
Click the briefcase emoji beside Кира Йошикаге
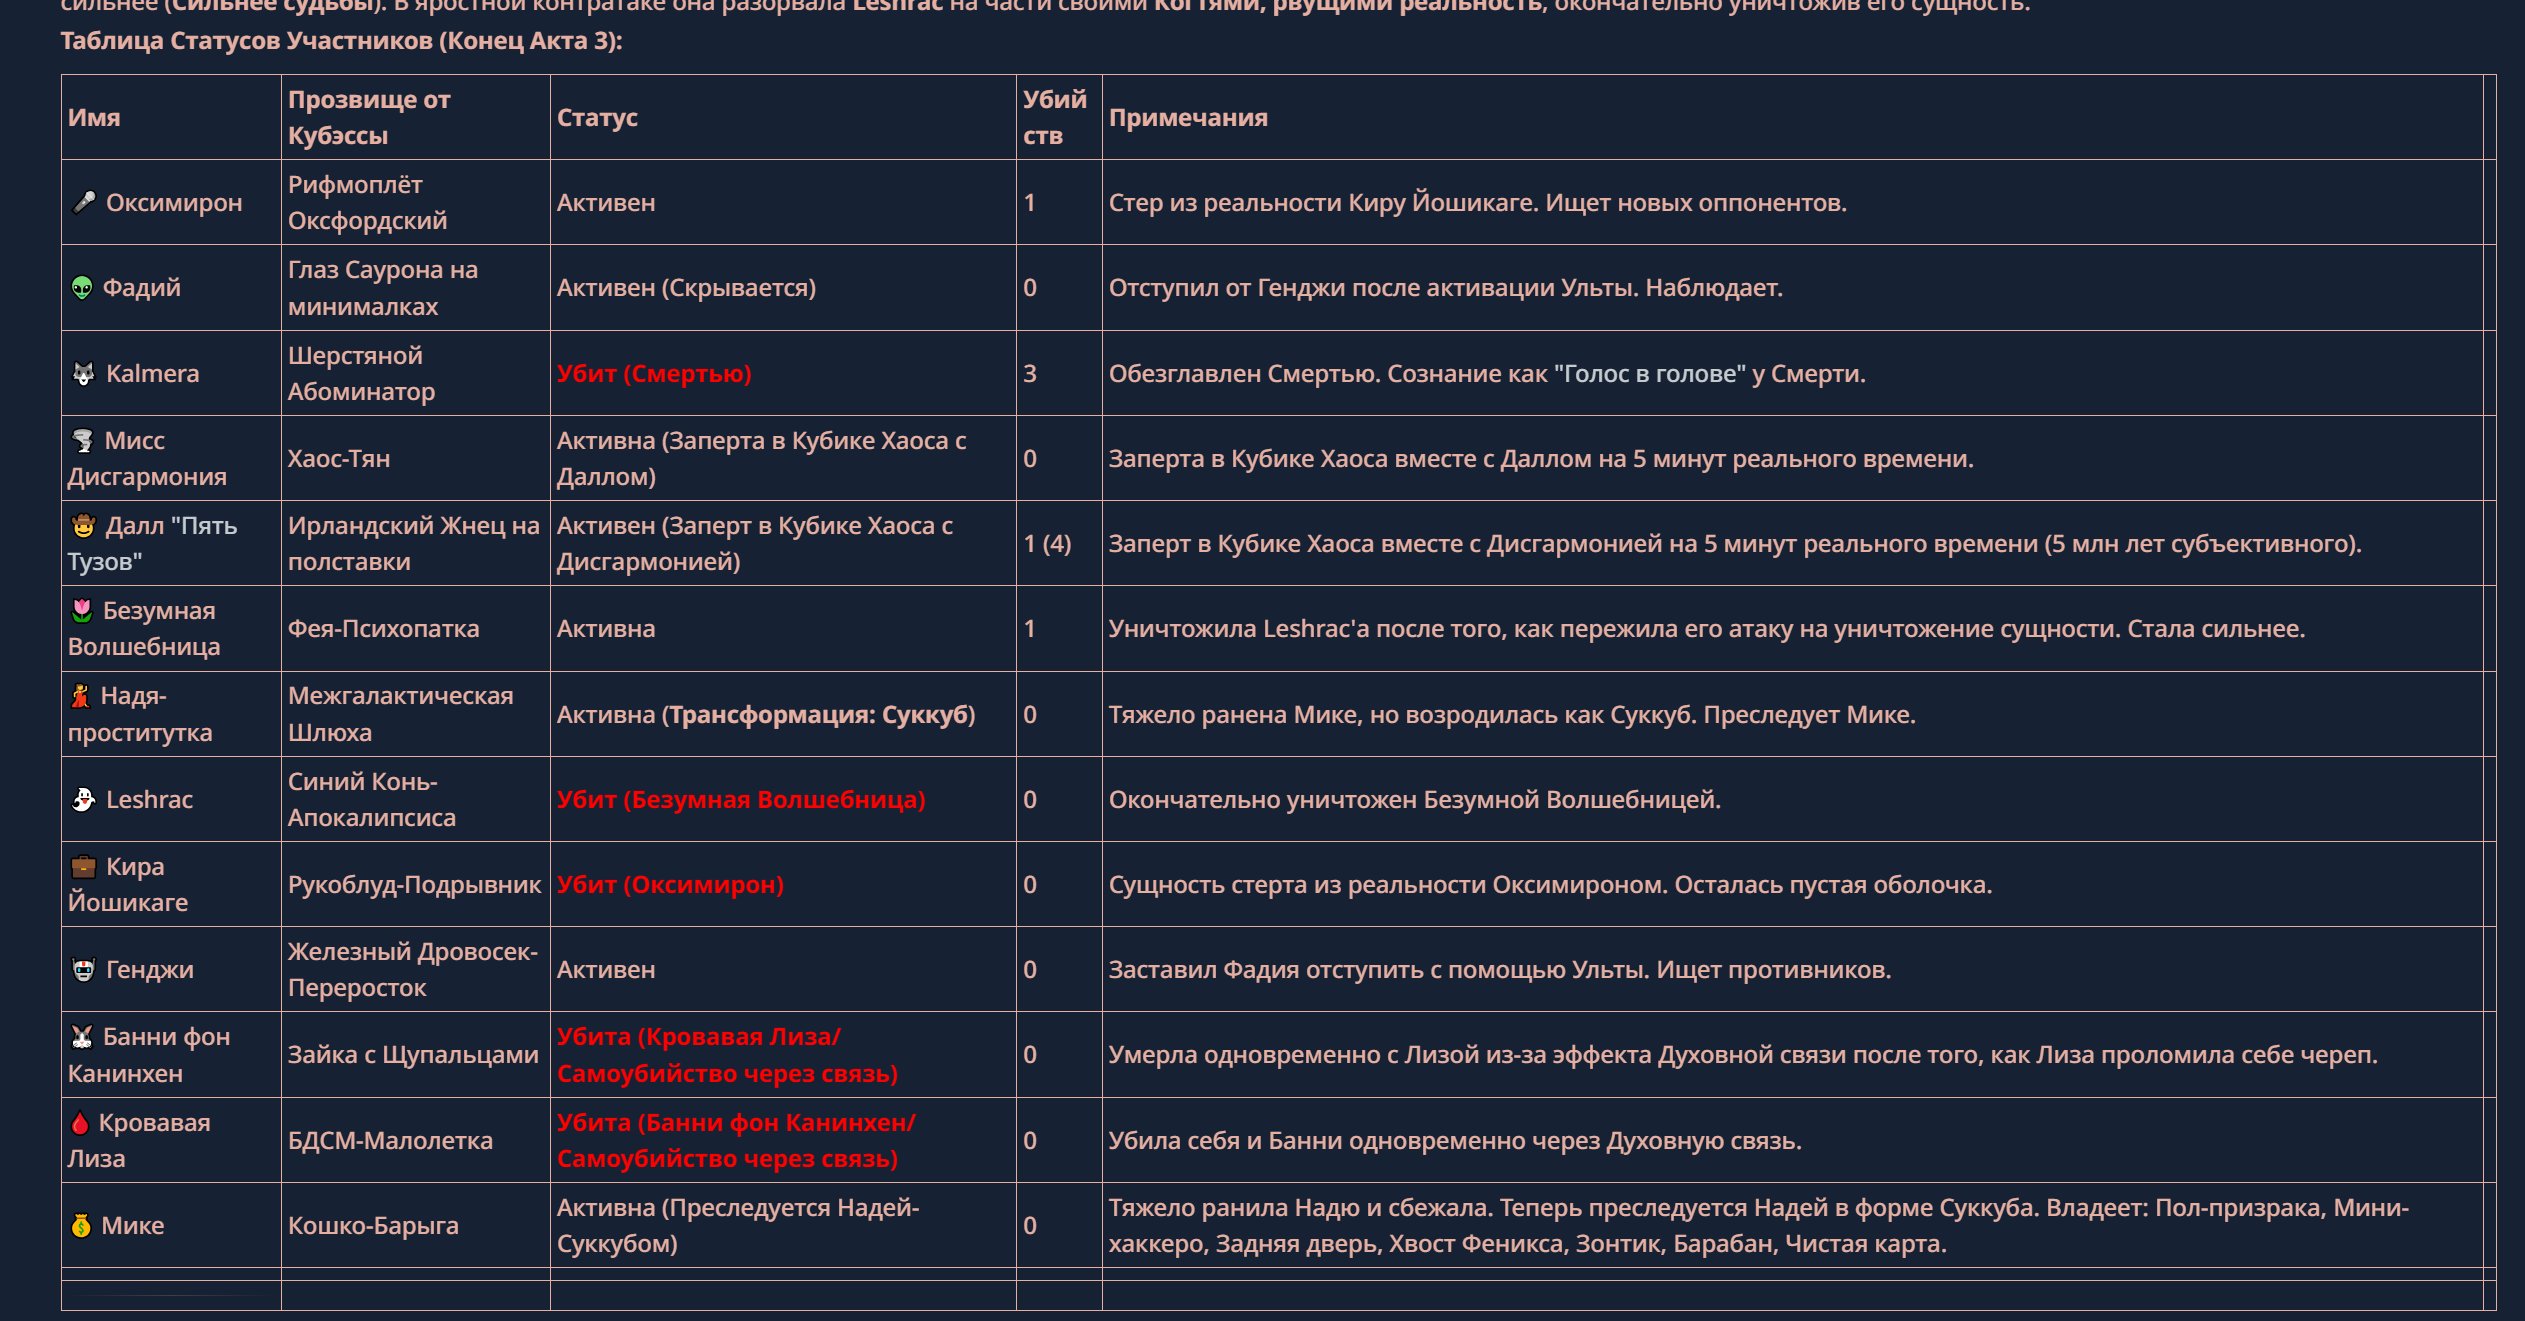pos(84,867)
